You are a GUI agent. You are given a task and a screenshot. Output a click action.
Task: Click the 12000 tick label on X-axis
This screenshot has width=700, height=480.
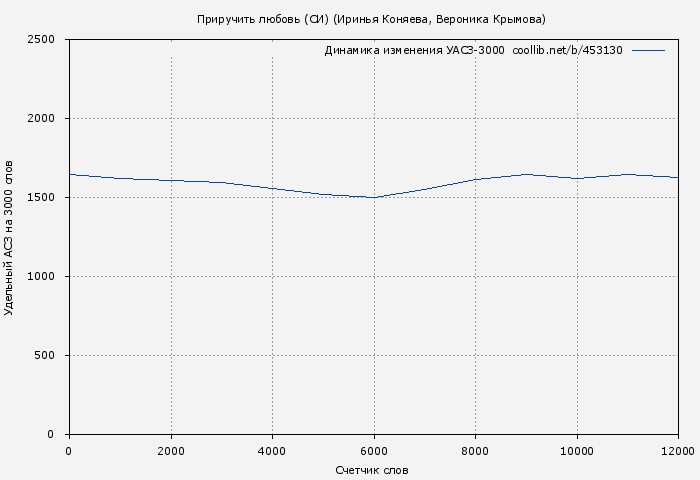[x=677, y=451]
